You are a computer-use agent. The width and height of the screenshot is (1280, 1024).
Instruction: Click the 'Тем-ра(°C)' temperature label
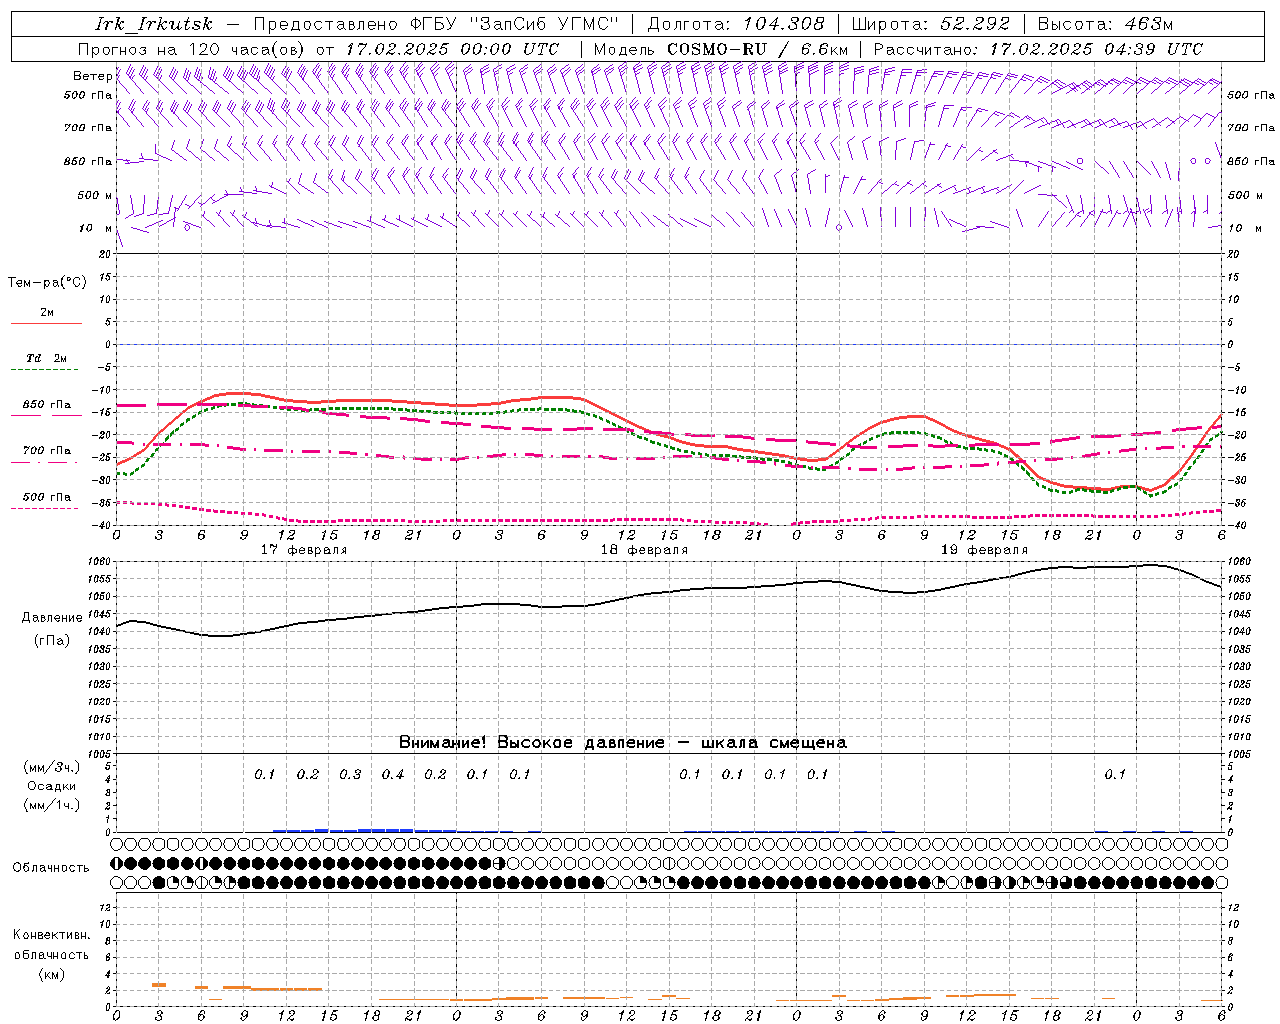47,283
